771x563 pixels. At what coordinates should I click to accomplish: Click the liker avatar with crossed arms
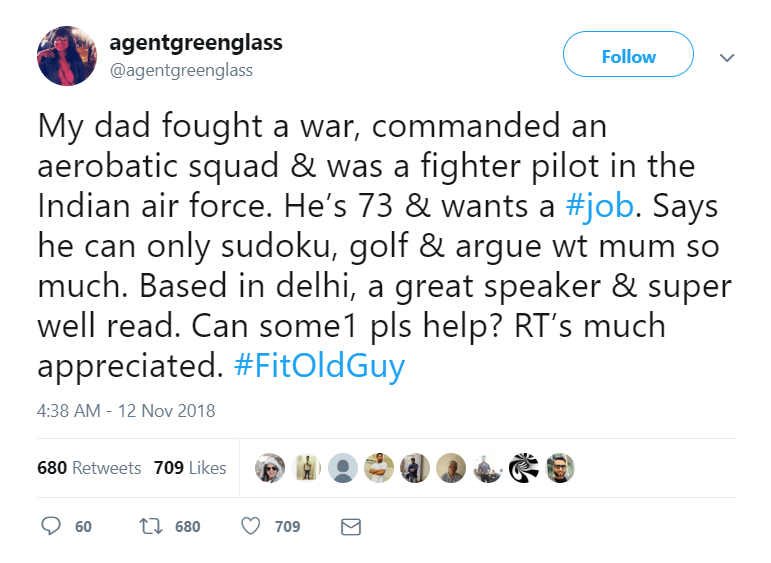379,468
